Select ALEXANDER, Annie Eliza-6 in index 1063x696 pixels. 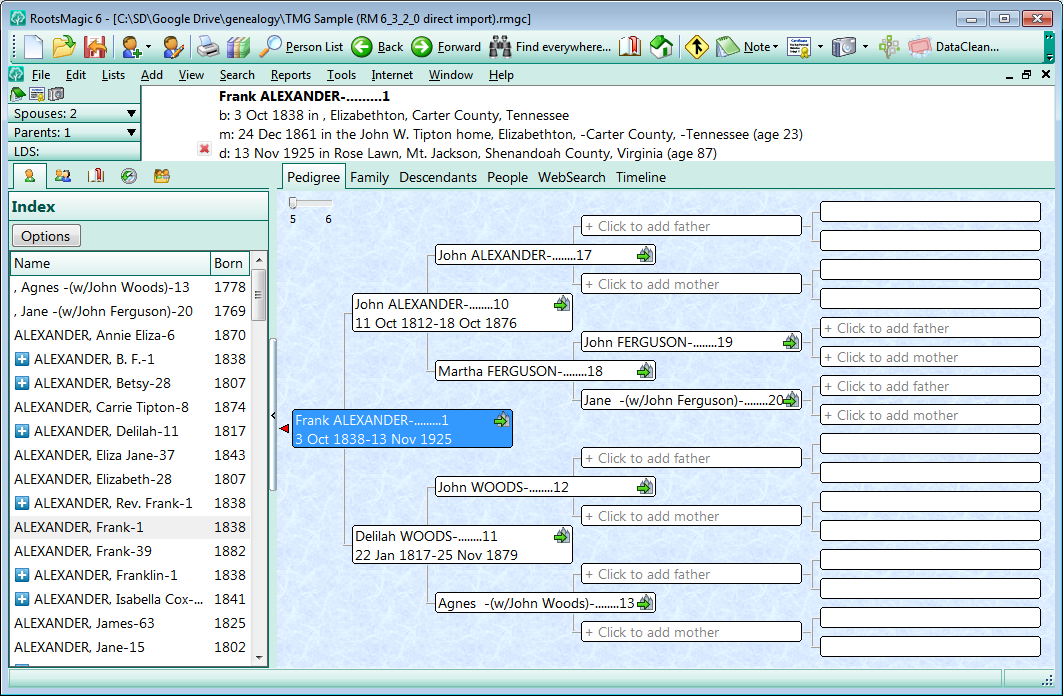[x=129, y=335]
